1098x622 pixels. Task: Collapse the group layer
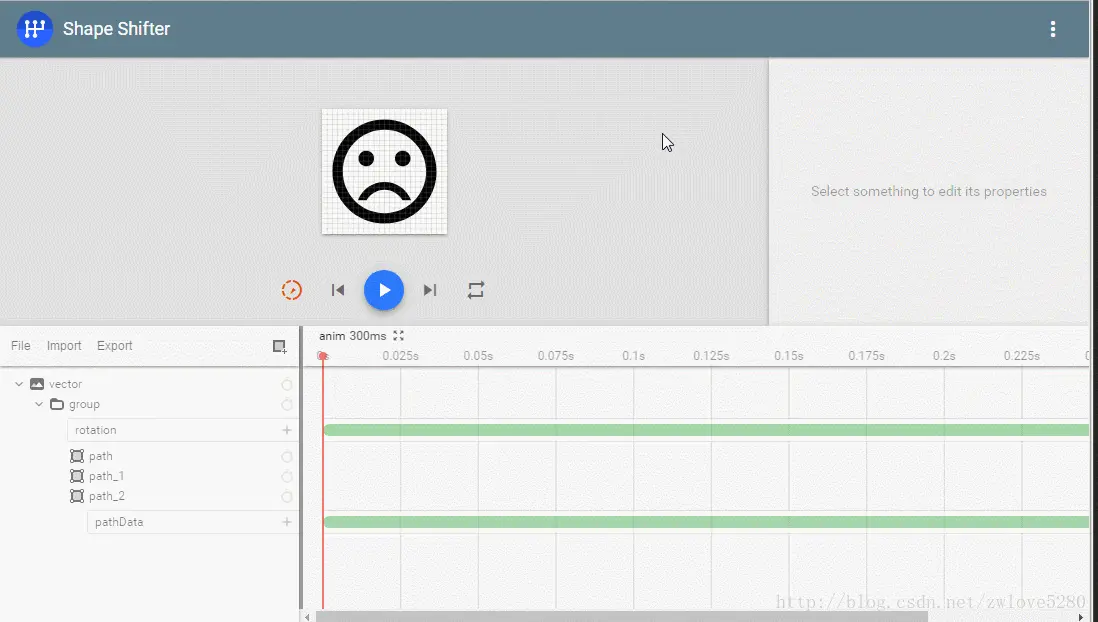pos(39,404)
